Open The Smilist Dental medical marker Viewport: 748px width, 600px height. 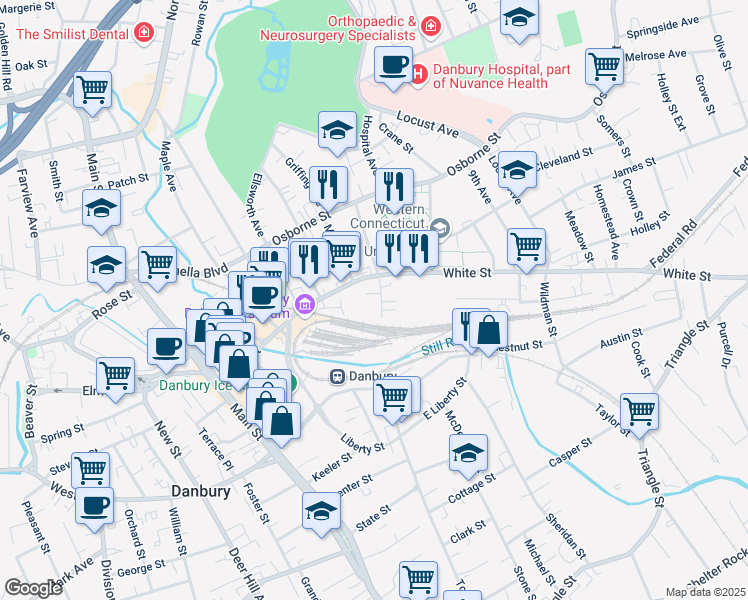click(x=144, y=32)
